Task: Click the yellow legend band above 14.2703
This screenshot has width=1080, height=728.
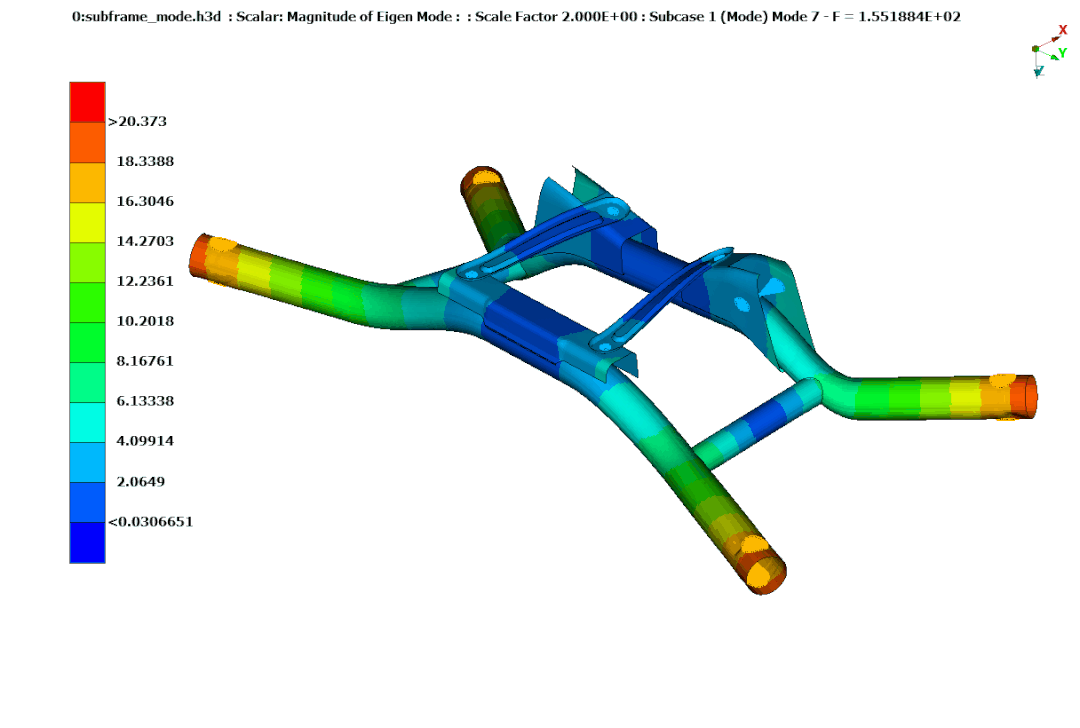Action: [87, 222]
